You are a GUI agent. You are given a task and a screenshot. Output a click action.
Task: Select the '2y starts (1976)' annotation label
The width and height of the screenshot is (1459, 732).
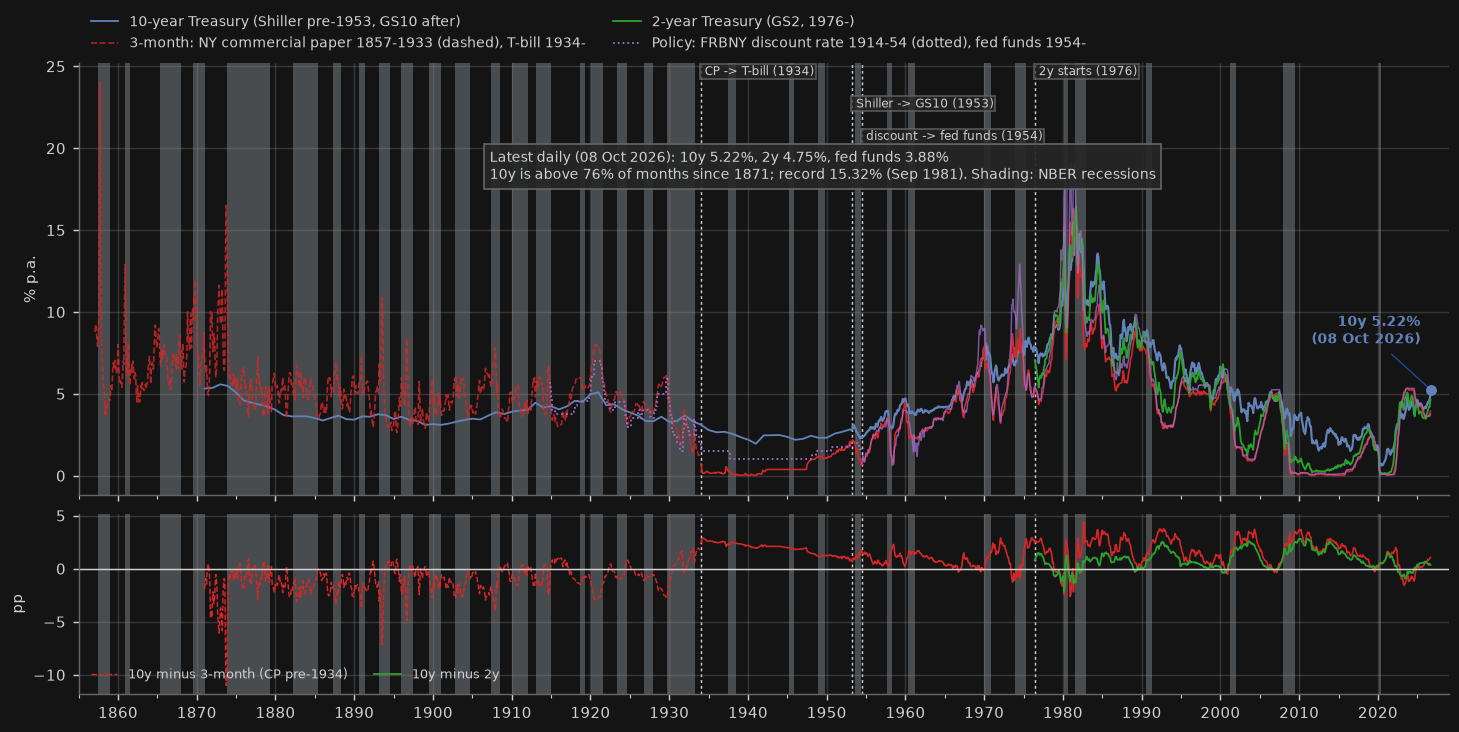1088,71
